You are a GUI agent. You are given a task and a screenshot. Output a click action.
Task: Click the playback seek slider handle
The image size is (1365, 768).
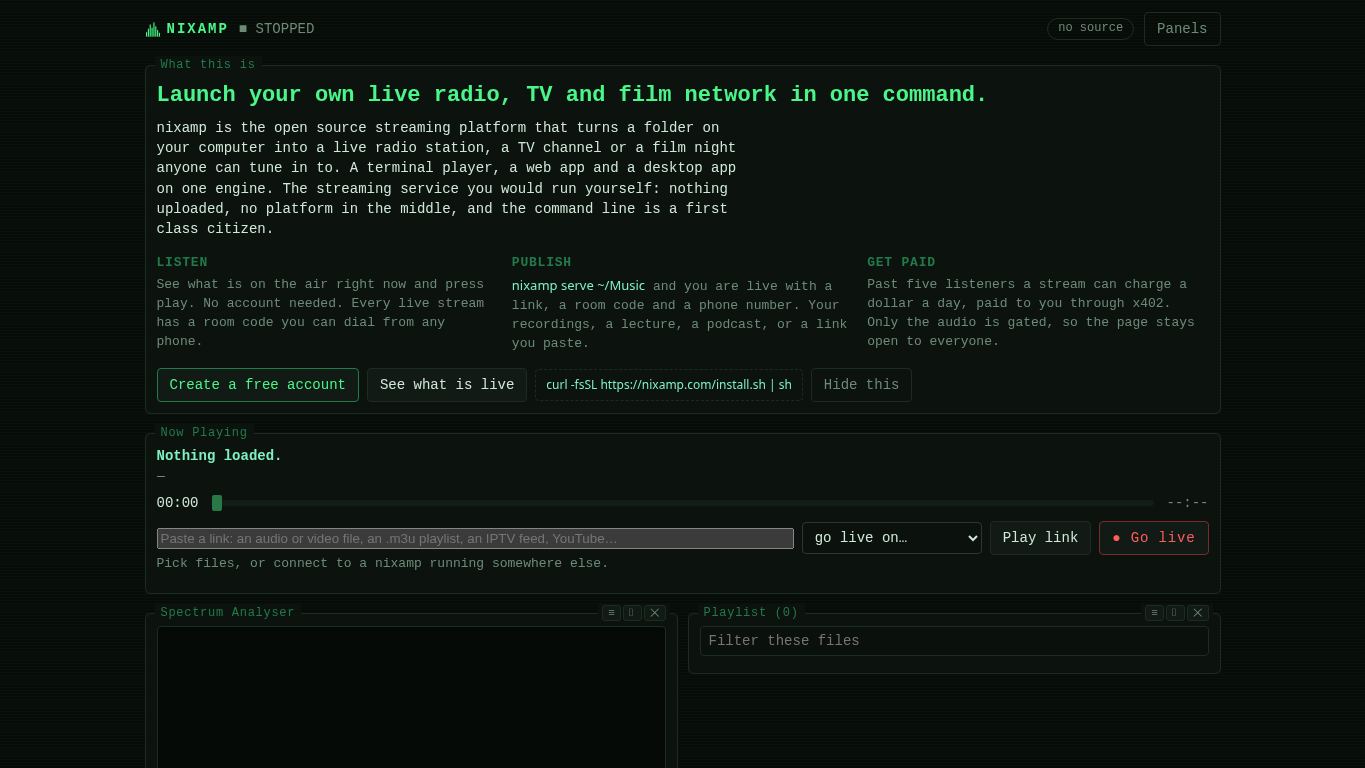pos(217,503)
